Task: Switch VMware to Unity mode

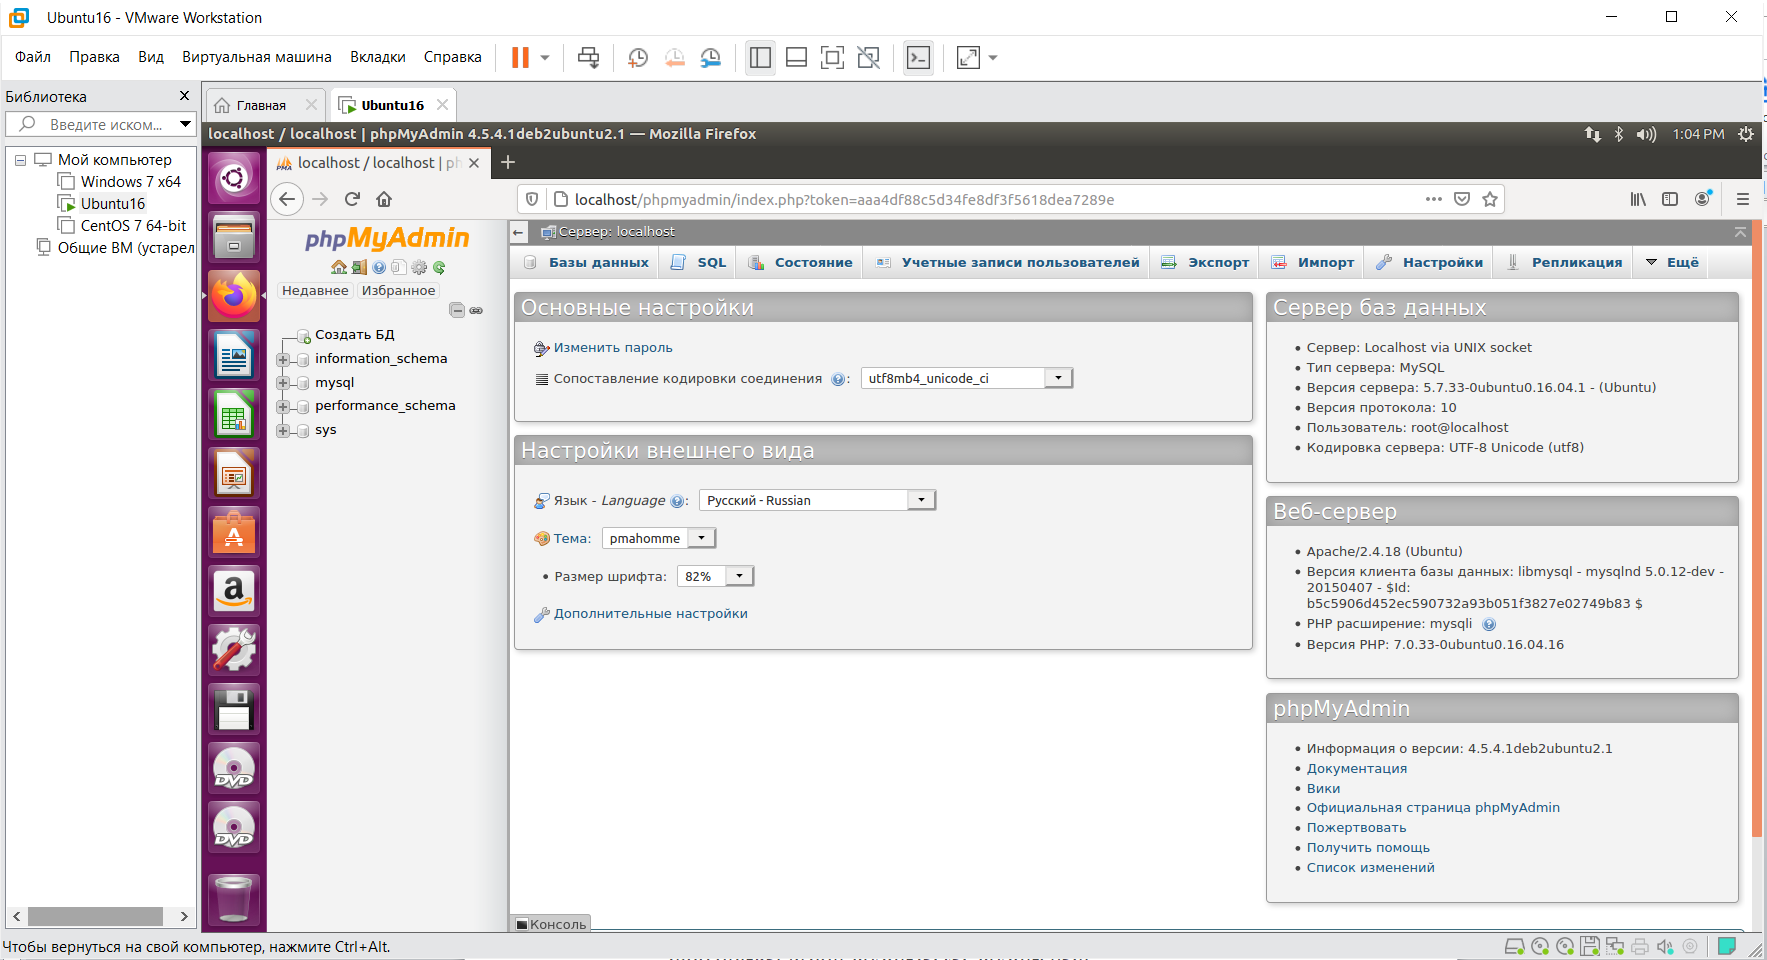Action: coord(869,57)
